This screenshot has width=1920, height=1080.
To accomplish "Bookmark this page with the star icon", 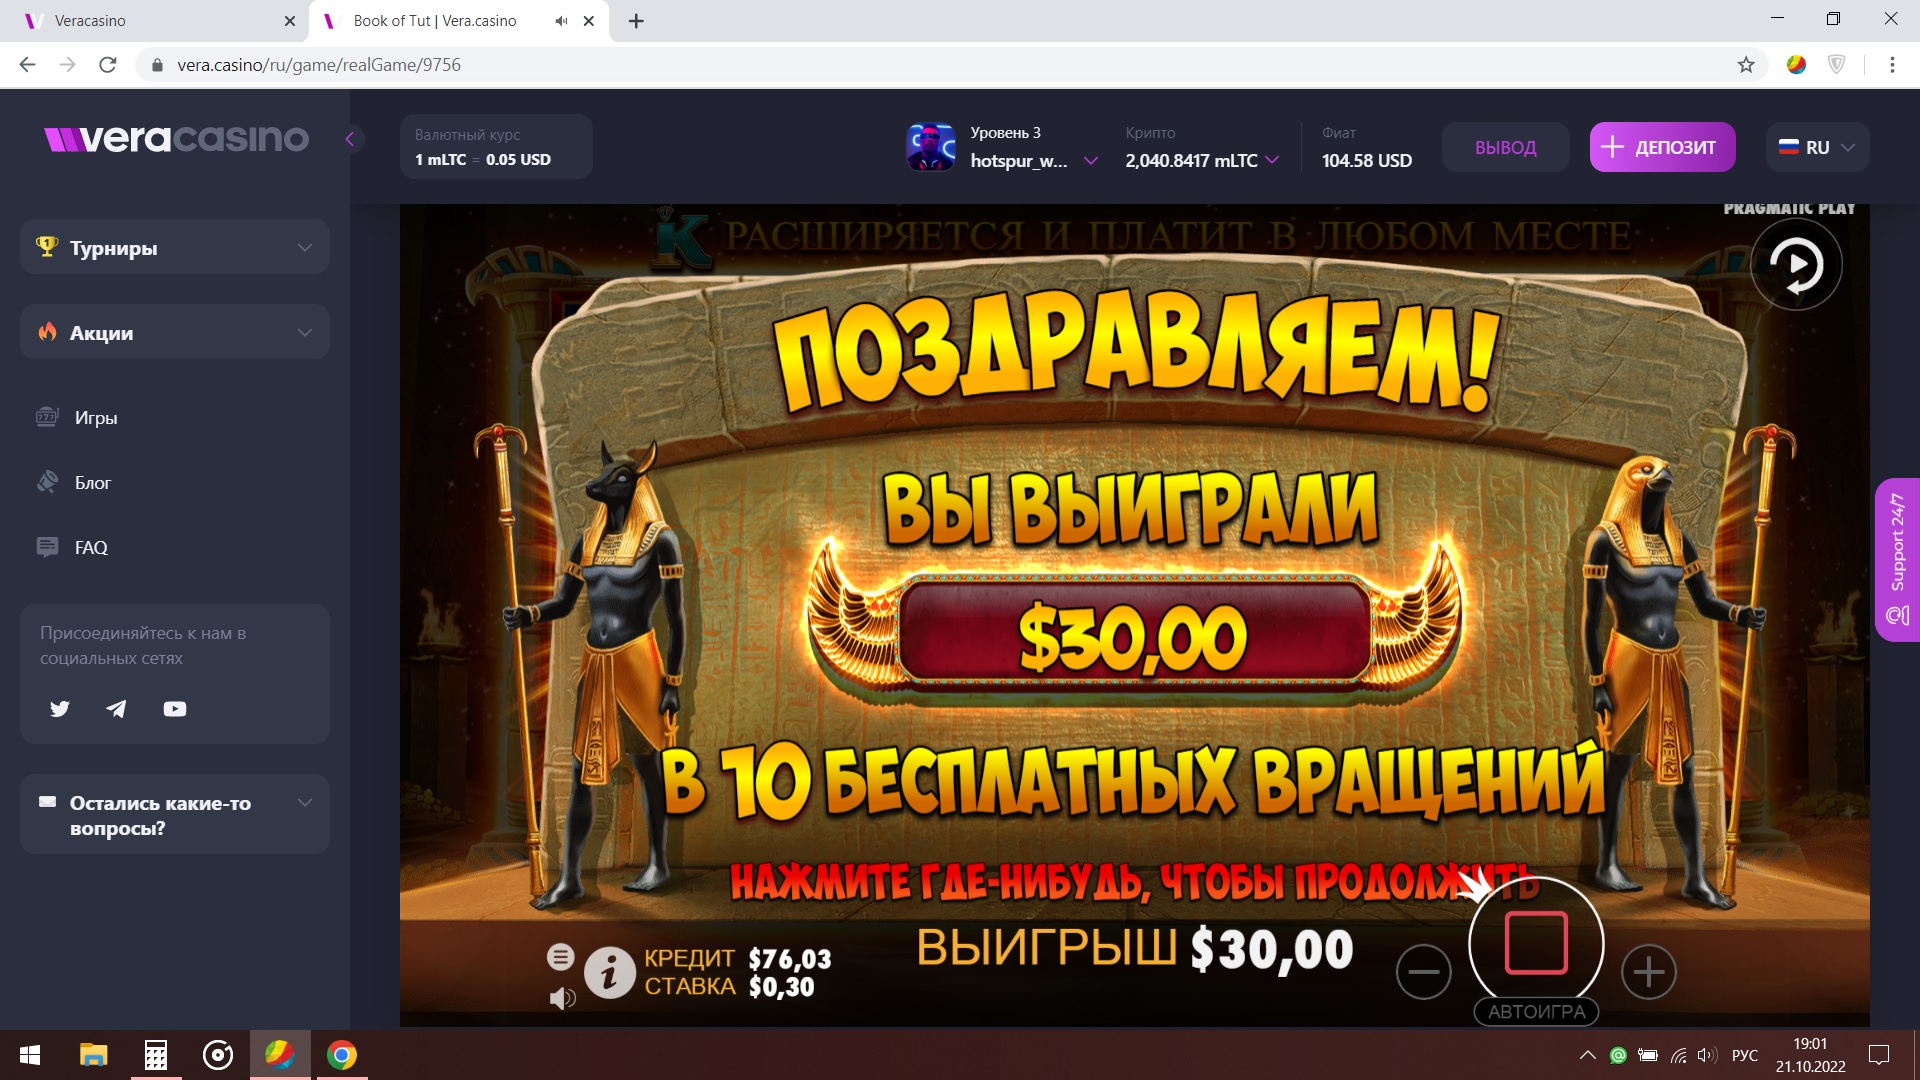I will [x=1746, y=65].
